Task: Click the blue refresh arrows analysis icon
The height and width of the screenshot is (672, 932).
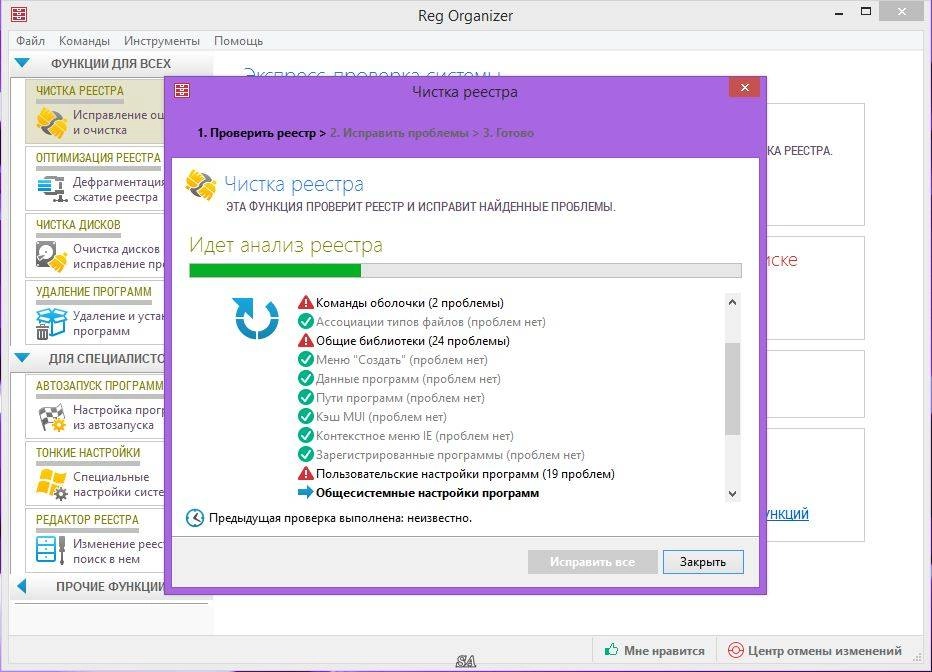Action: (257, 319)
